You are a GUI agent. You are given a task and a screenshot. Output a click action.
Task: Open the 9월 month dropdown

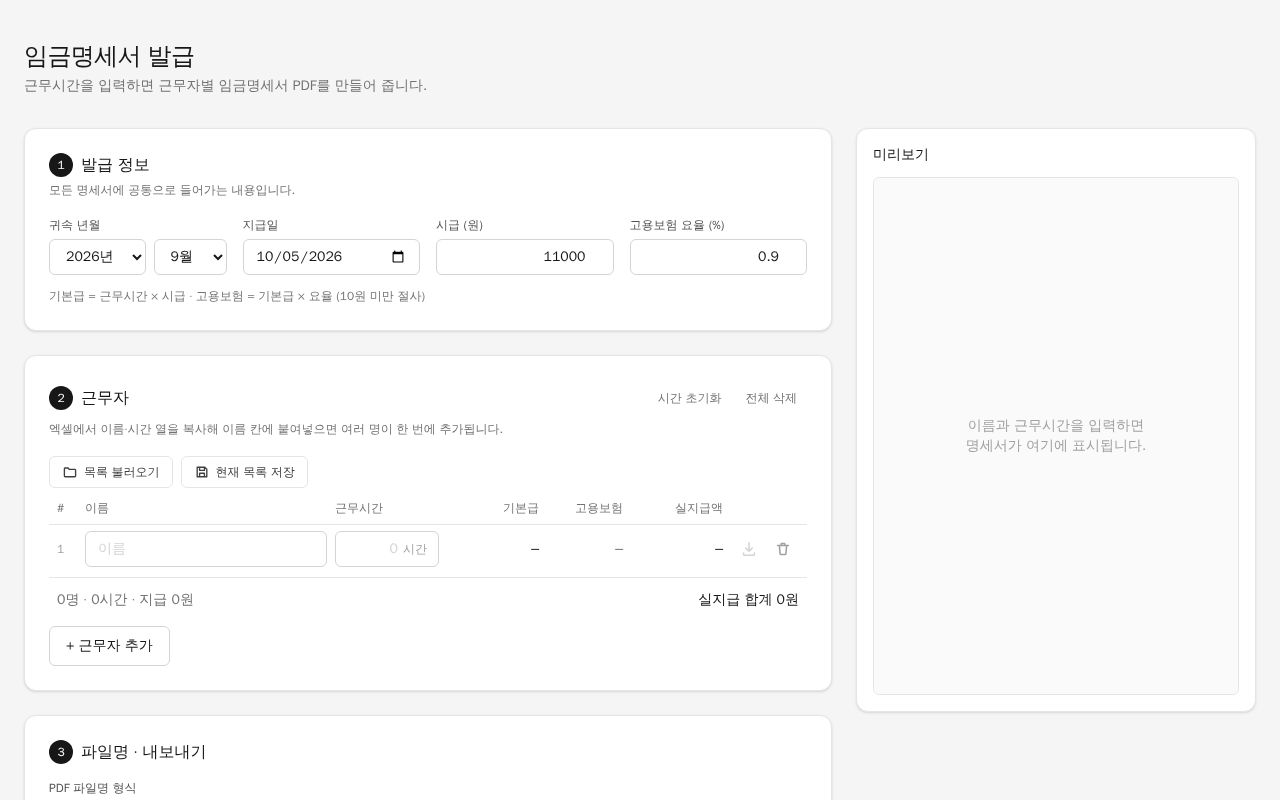point(190,257)
